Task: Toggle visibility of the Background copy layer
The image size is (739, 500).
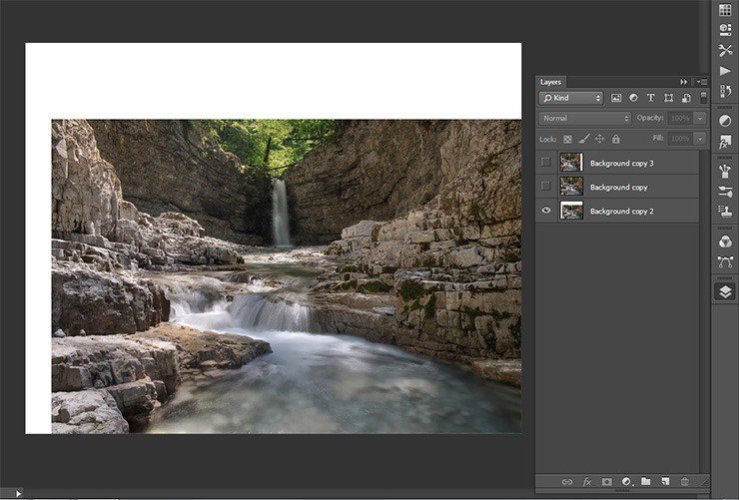Action: point(545,186)
